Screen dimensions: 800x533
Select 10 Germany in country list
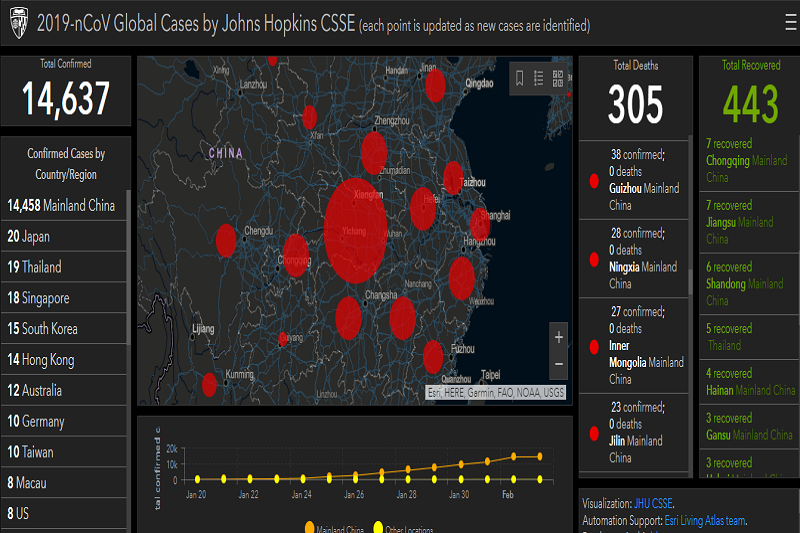(x=63, y=421)
